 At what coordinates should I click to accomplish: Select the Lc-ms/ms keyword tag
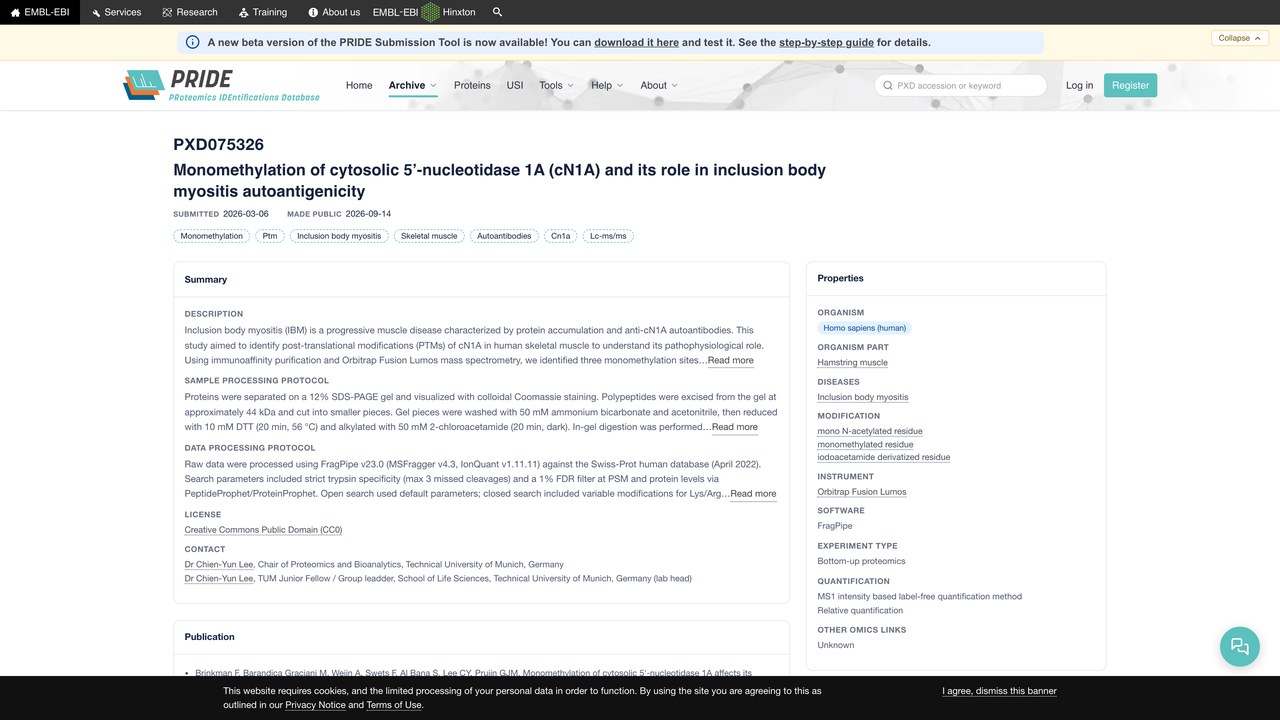click(x=608, y=236)
